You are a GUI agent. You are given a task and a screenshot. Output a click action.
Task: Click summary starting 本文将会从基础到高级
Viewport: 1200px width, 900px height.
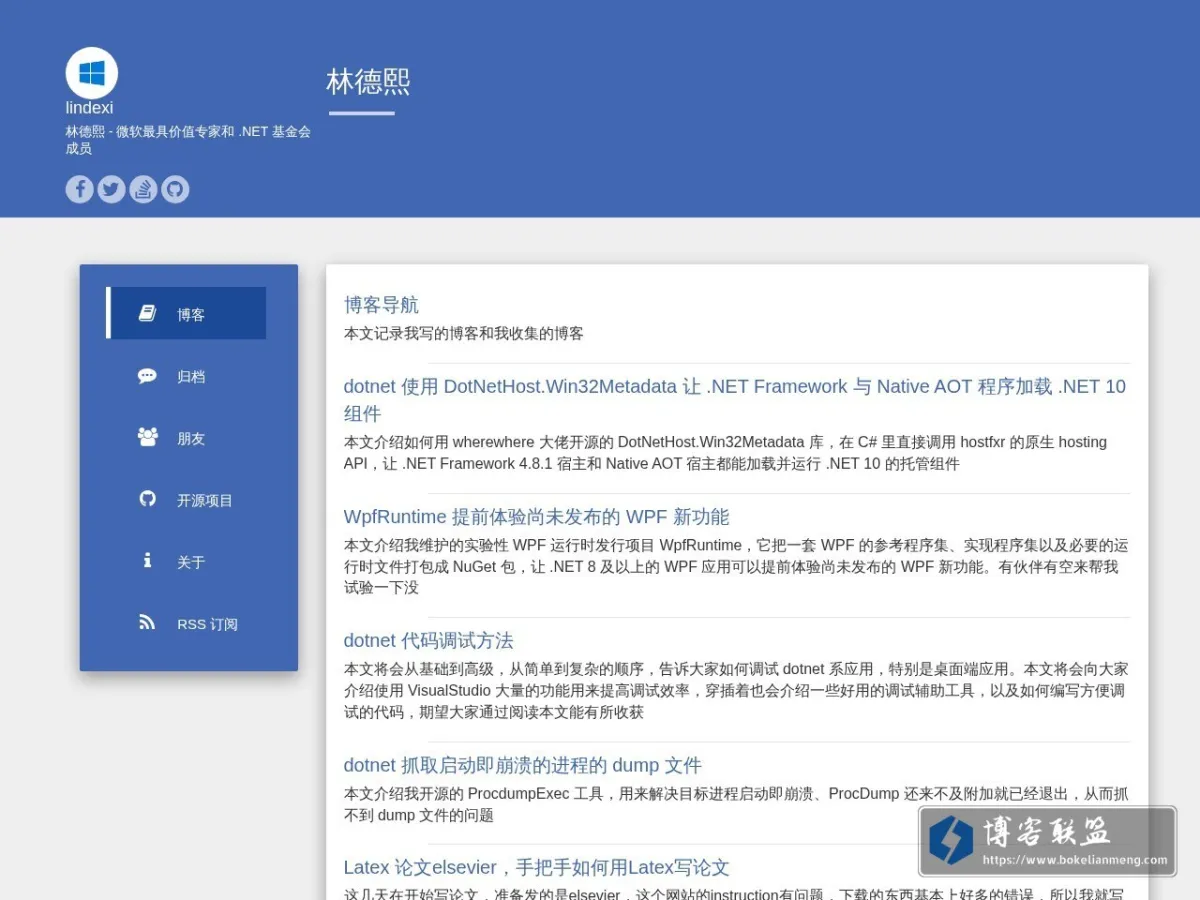[x=736, y=691]
